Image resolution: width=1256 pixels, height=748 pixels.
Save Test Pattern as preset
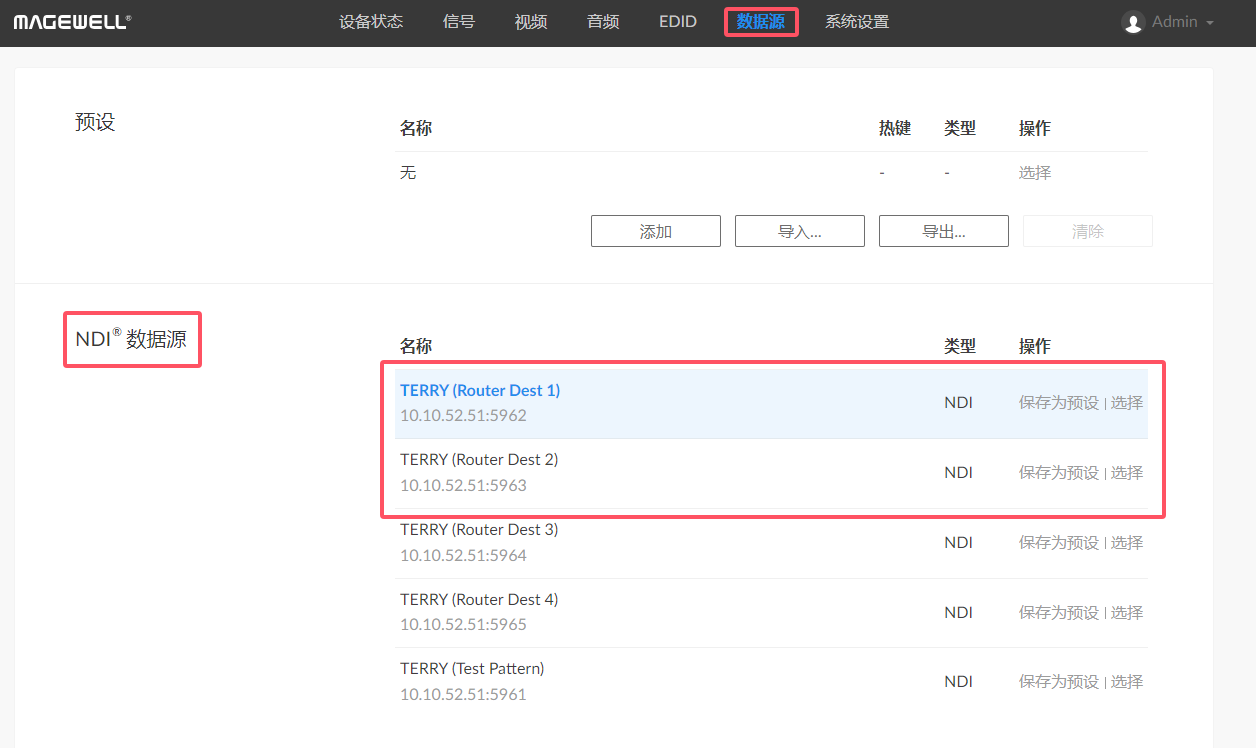(x=1059, y=682)
